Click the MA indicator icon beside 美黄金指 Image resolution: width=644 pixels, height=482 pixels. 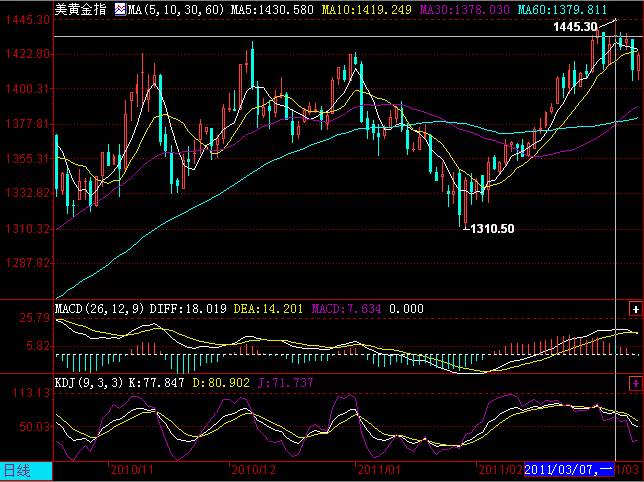[x=120, y=9]
